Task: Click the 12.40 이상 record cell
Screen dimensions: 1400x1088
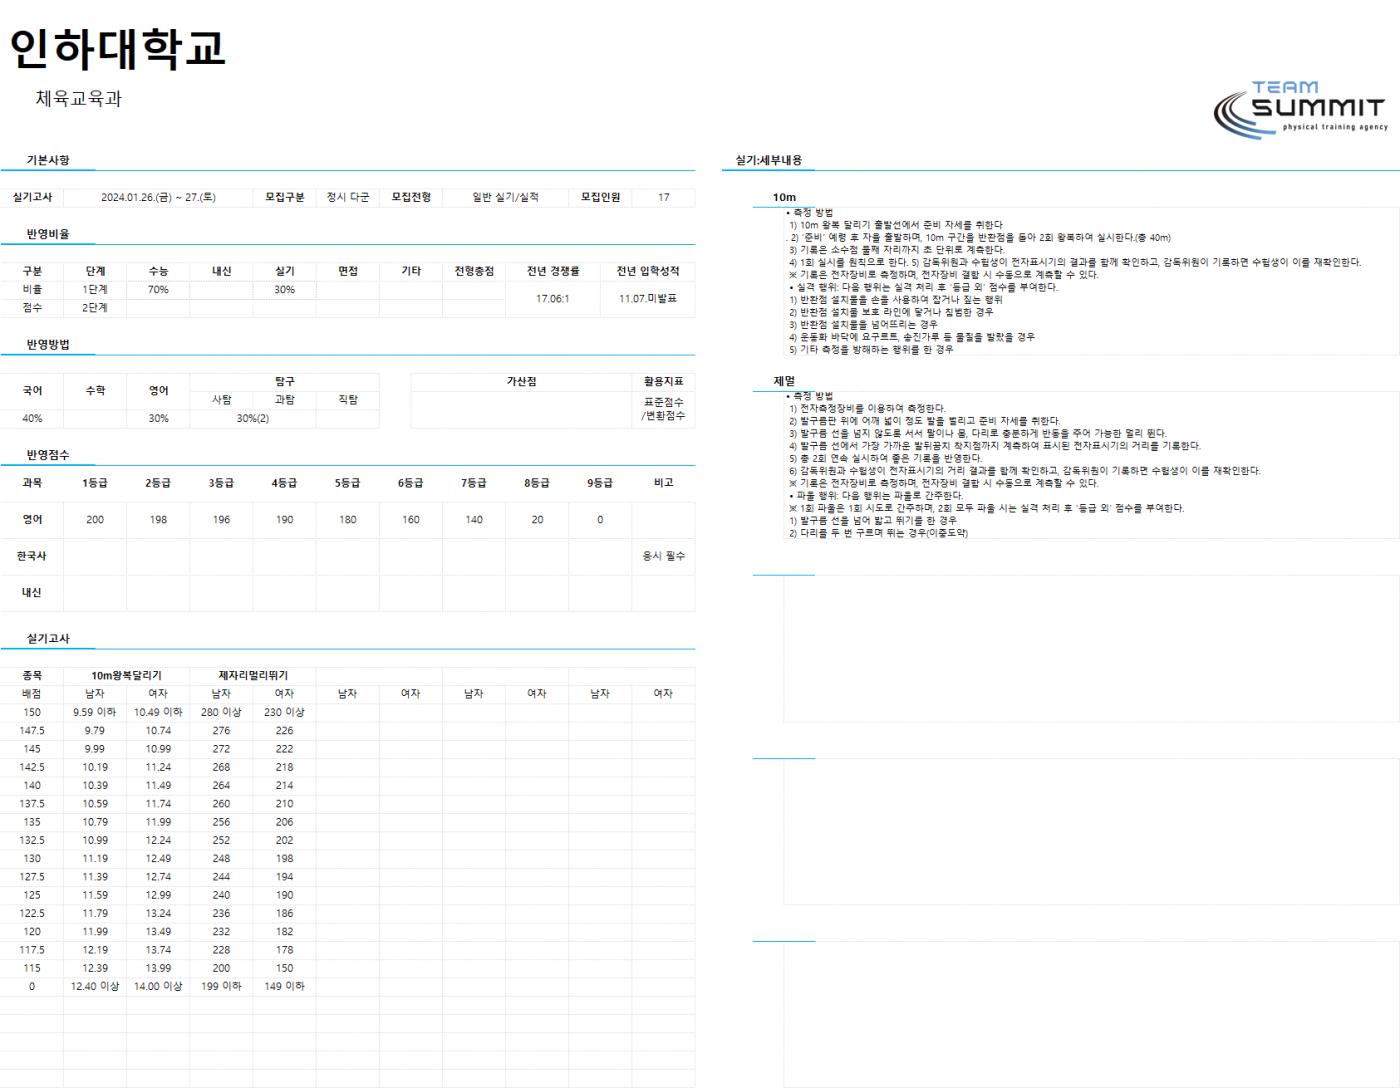Action: coord(95,986)
